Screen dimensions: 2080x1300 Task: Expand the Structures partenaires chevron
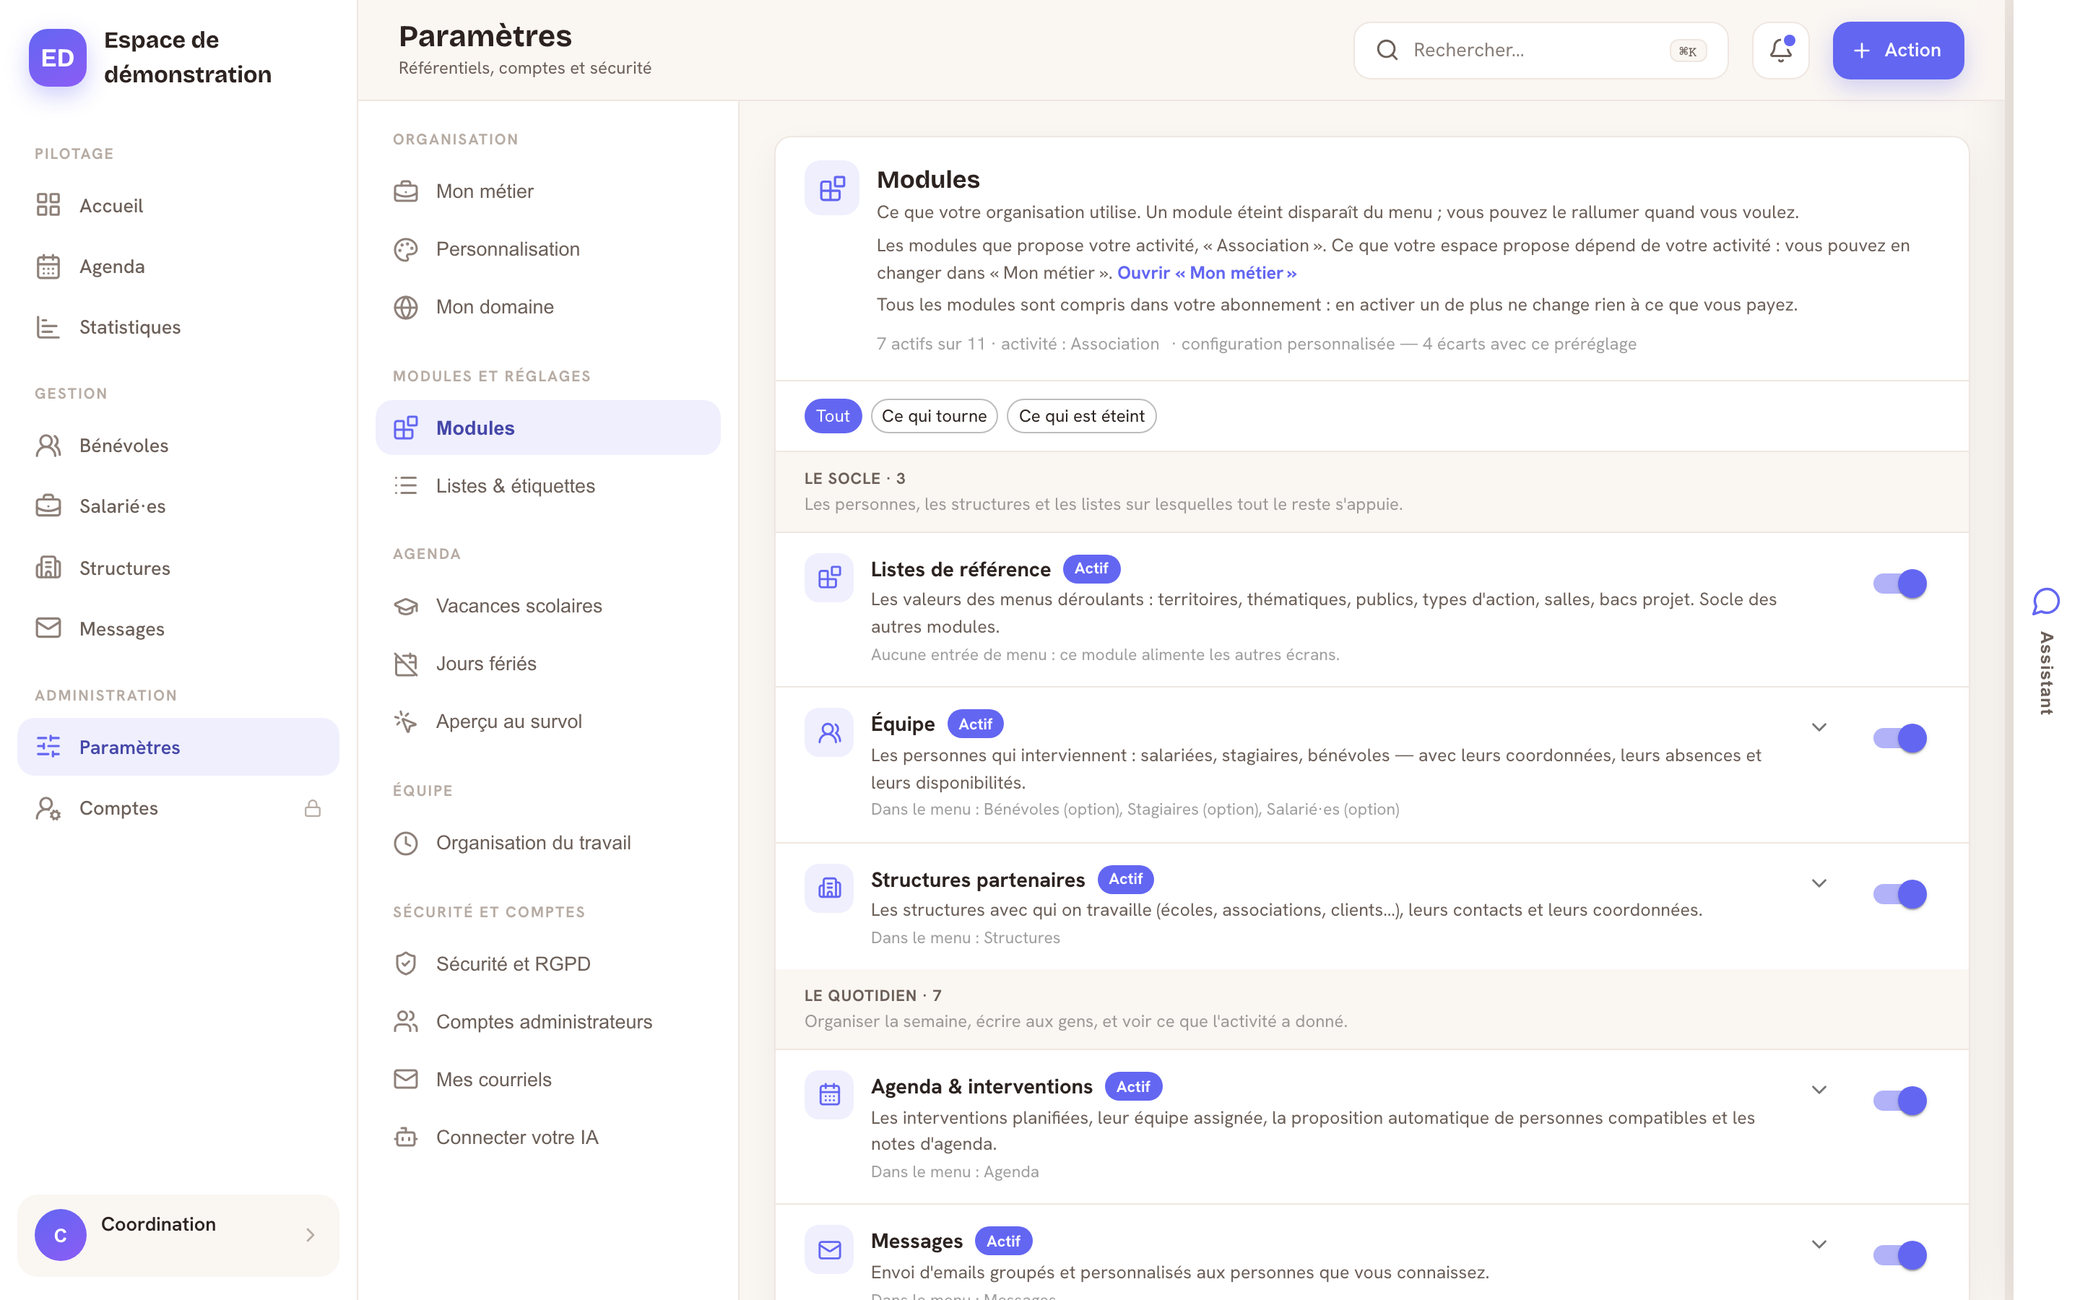point(1819,883)
